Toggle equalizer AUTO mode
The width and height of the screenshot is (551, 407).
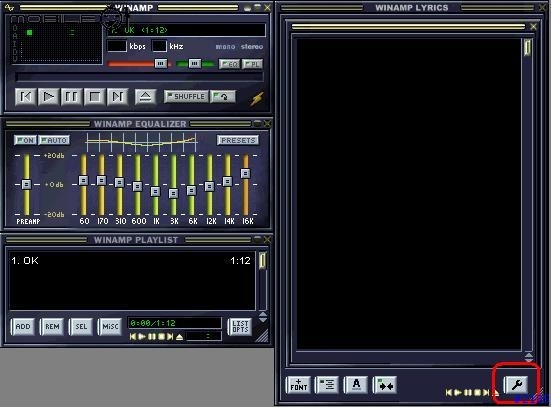[x=54, y=140]
